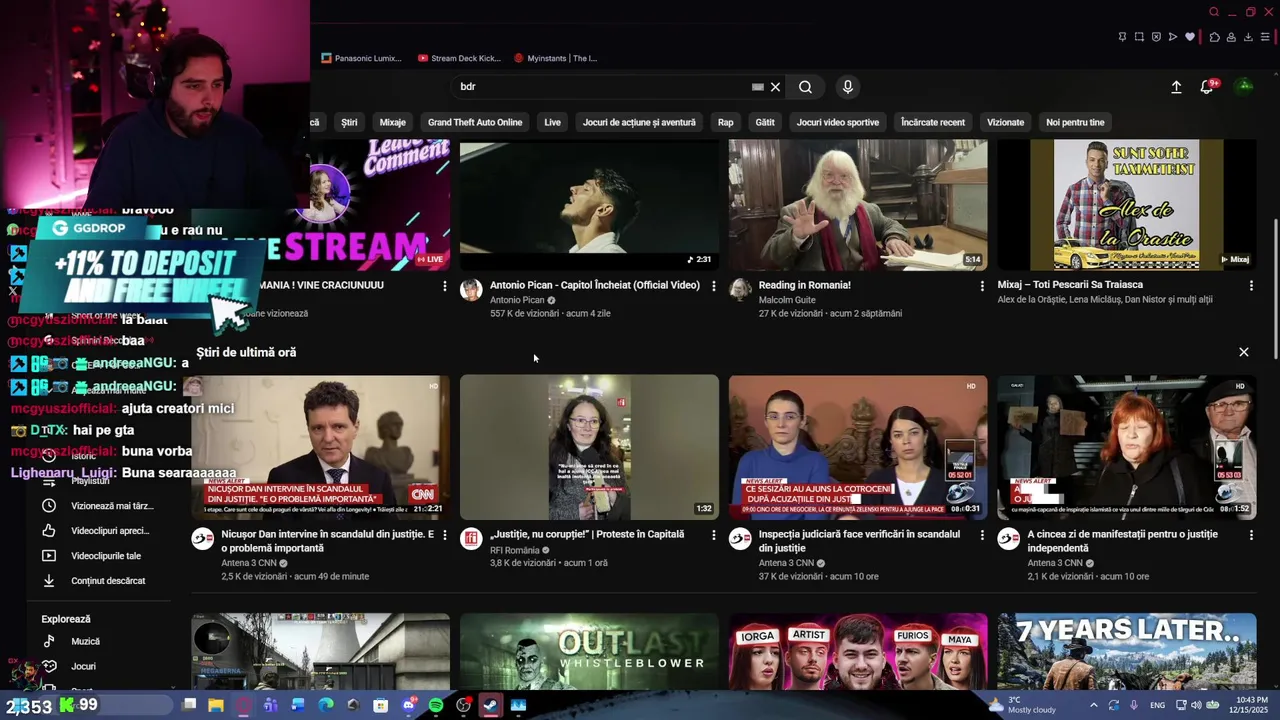Select the Încărcate recent chip

[933, 122]
